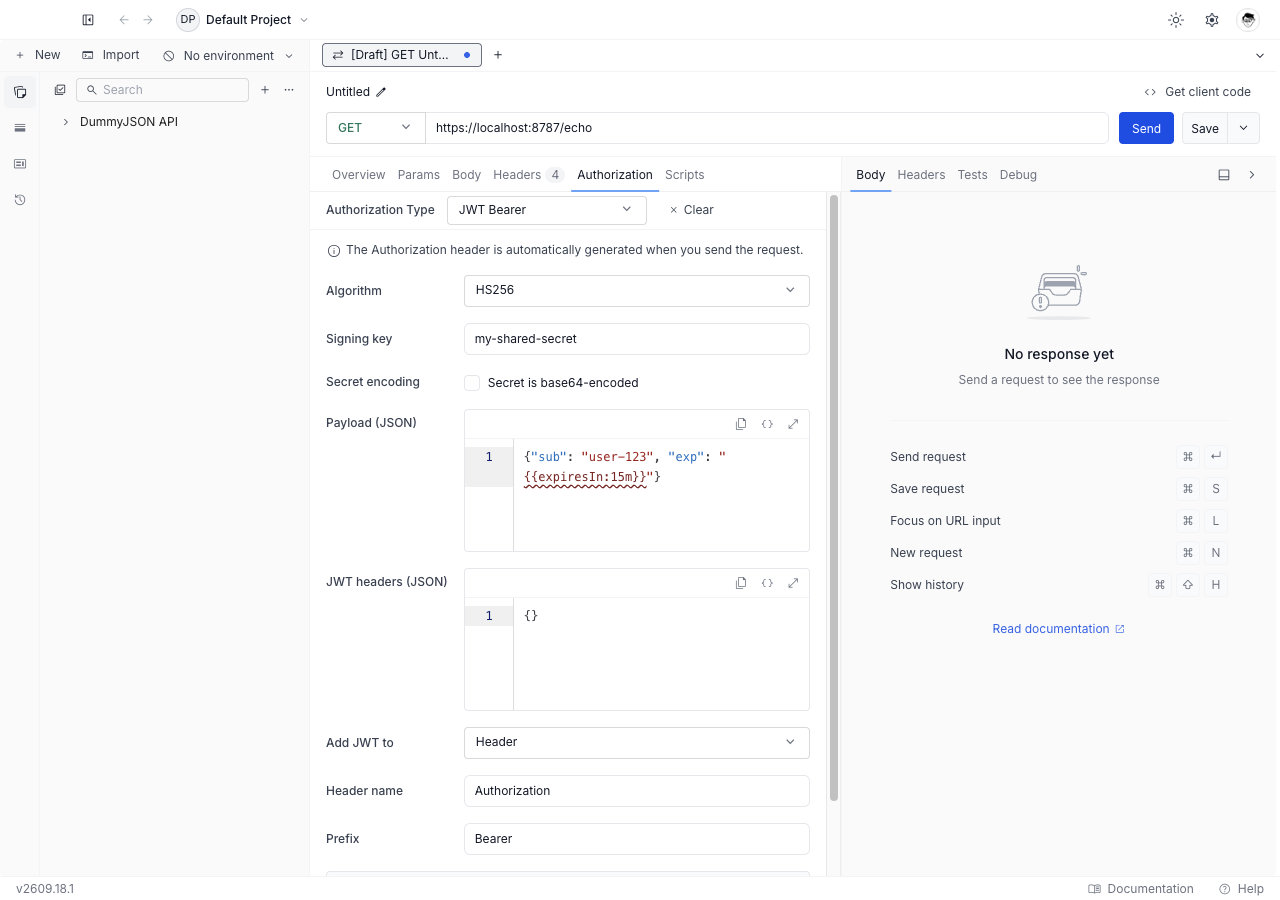Expand the DummyJSON API collection
Image resolution: width=1280 pixels, height=900 pixels.
click(66, 122)
